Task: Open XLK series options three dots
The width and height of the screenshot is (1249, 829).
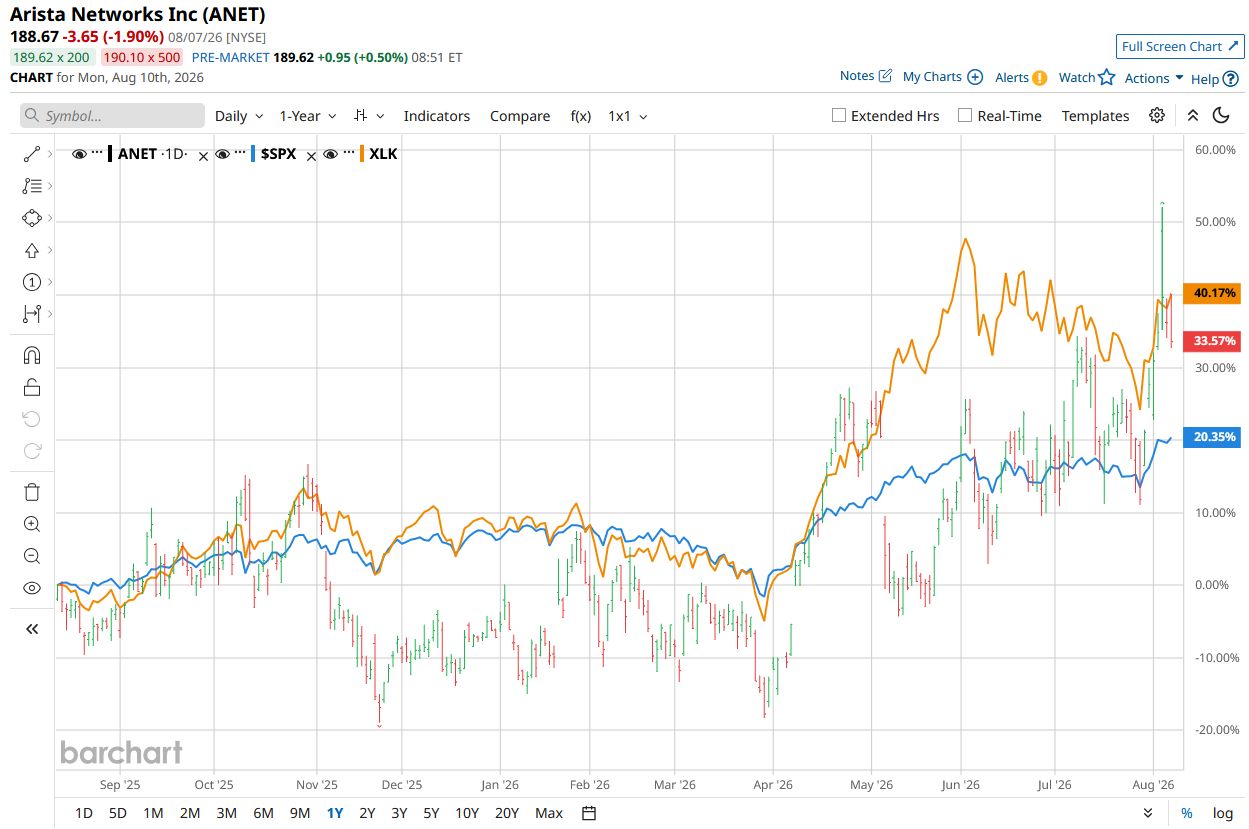Action: [348, 153]
